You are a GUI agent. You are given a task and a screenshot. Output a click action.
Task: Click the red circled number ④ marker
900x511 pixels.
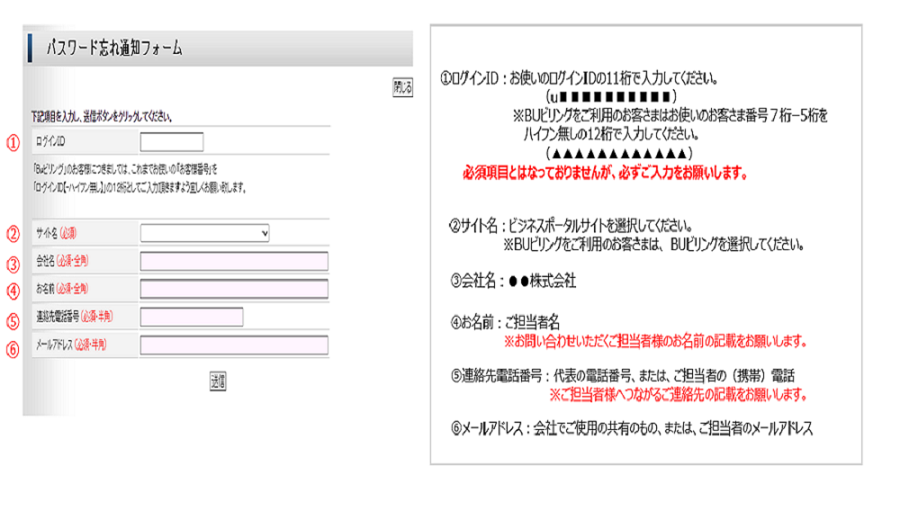(x=13, y=291)
